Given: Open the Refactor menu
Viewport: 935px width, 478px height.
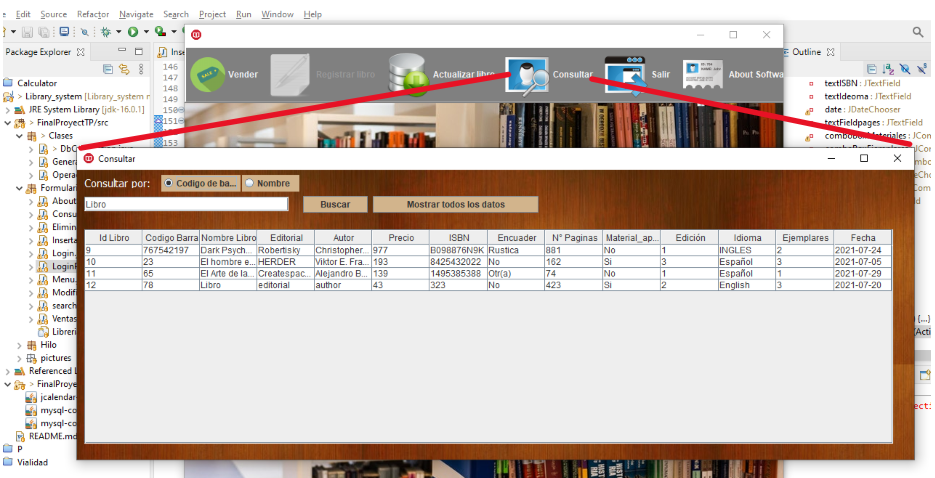Looking at the screenshot, I should (x=93, y=14).
